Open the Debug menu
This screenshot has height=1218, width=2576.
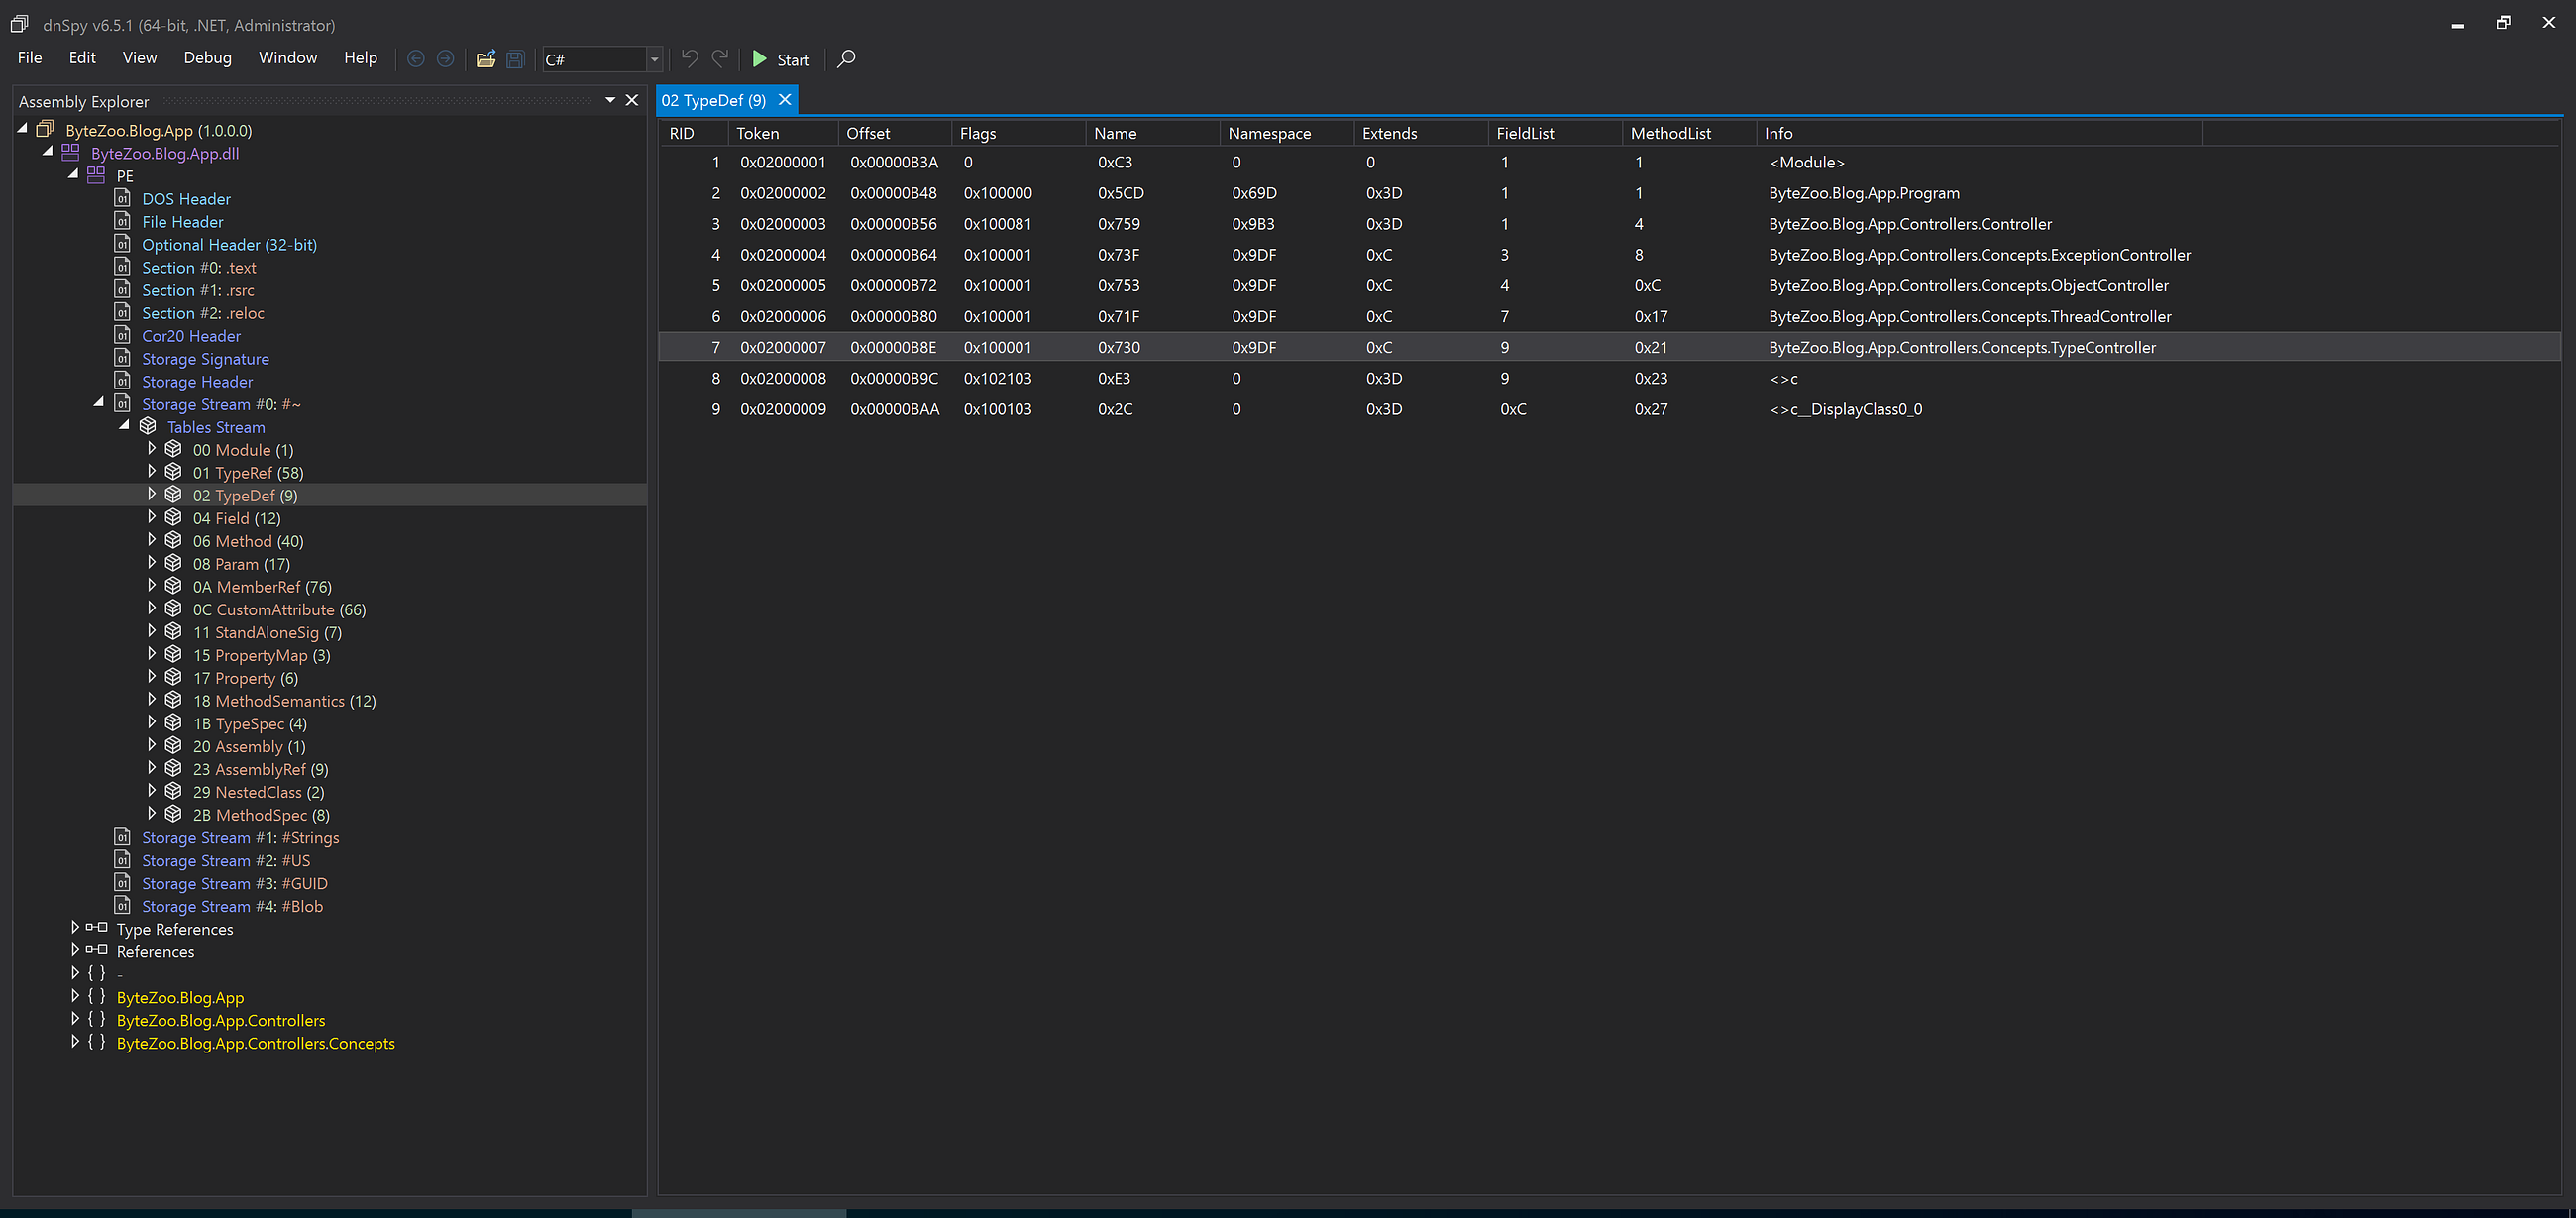pos(207,58)
